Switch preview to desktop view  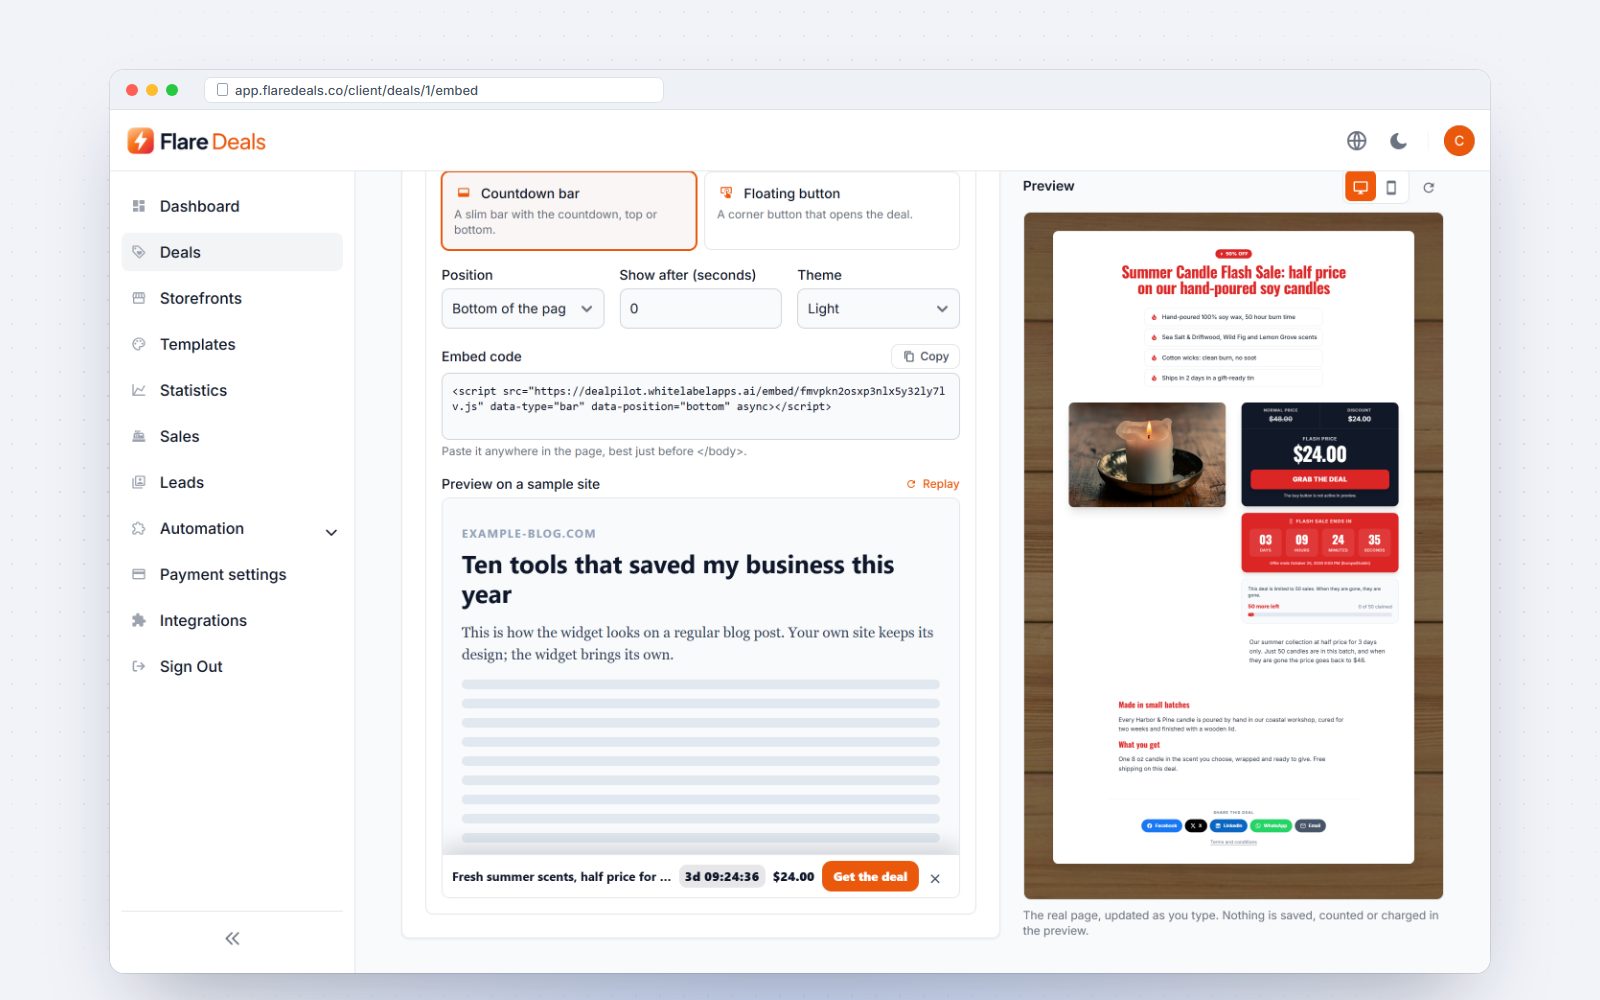tap(1360, 187)
